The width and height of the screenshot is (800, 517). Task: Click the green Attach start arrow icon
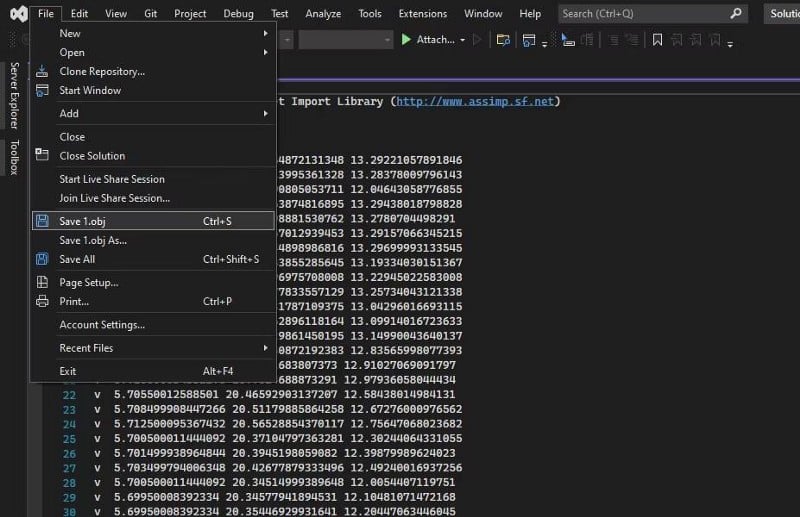406,40
